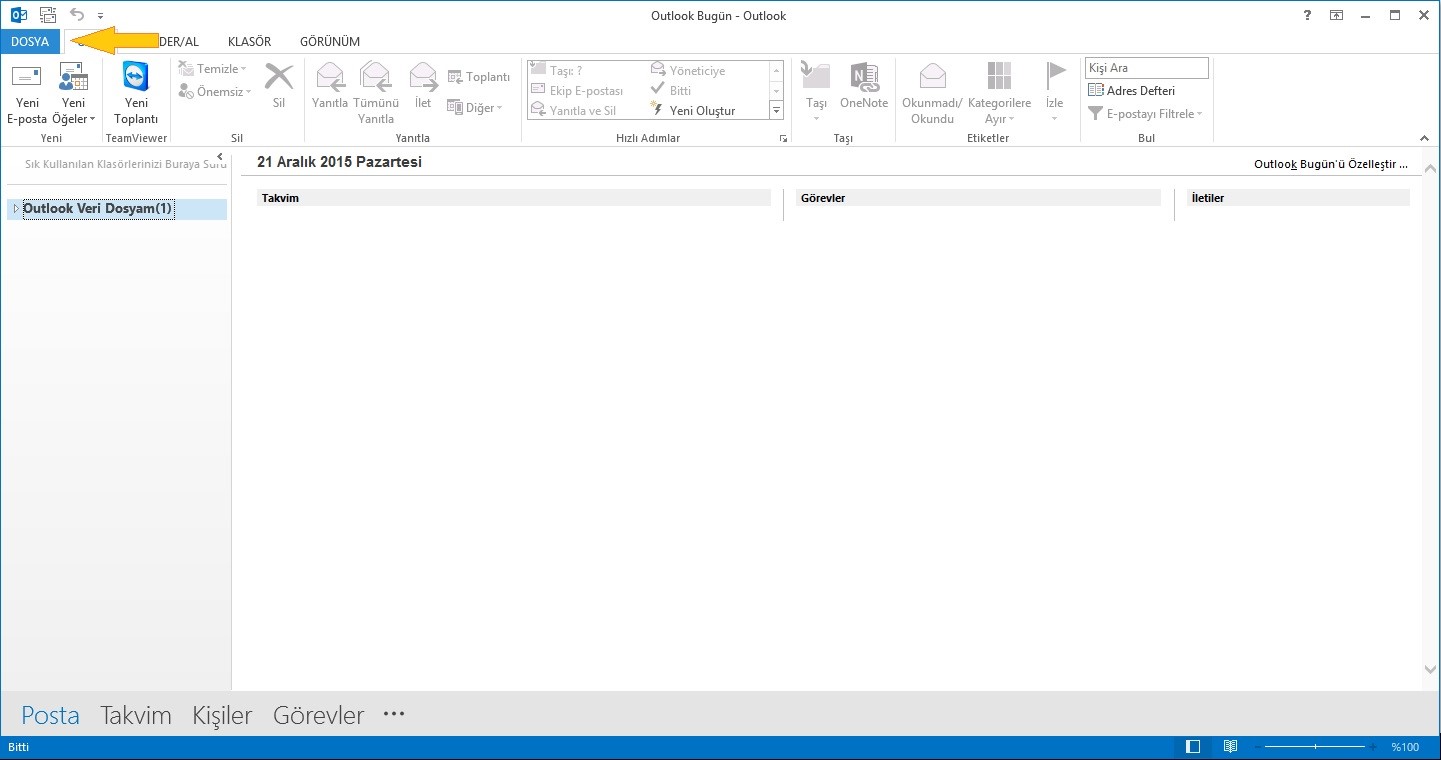
Task: Switch to Kişiler in the navigation bar
Action: pyautogui.click(x=222, y=715)
